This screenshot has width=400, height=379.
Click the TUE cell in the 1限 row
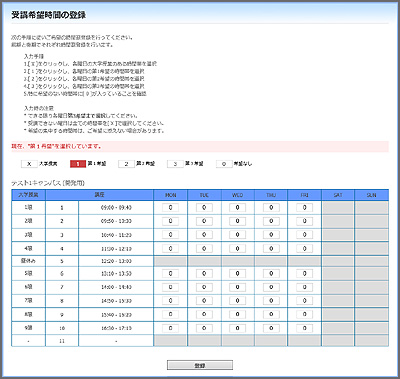(204, 208)
